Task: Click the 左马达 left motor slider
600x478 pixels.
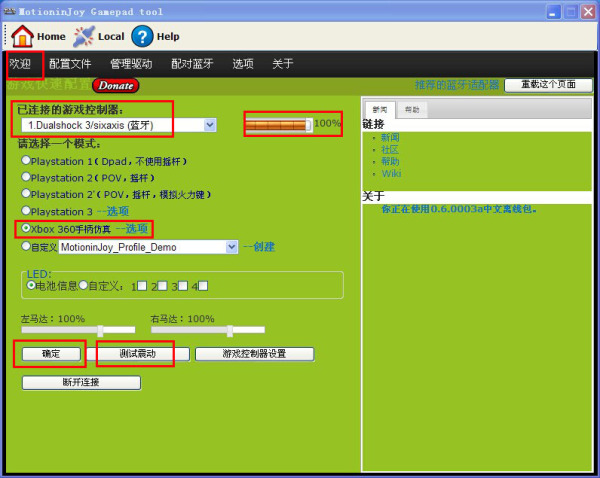Action: tap(100, 330)
